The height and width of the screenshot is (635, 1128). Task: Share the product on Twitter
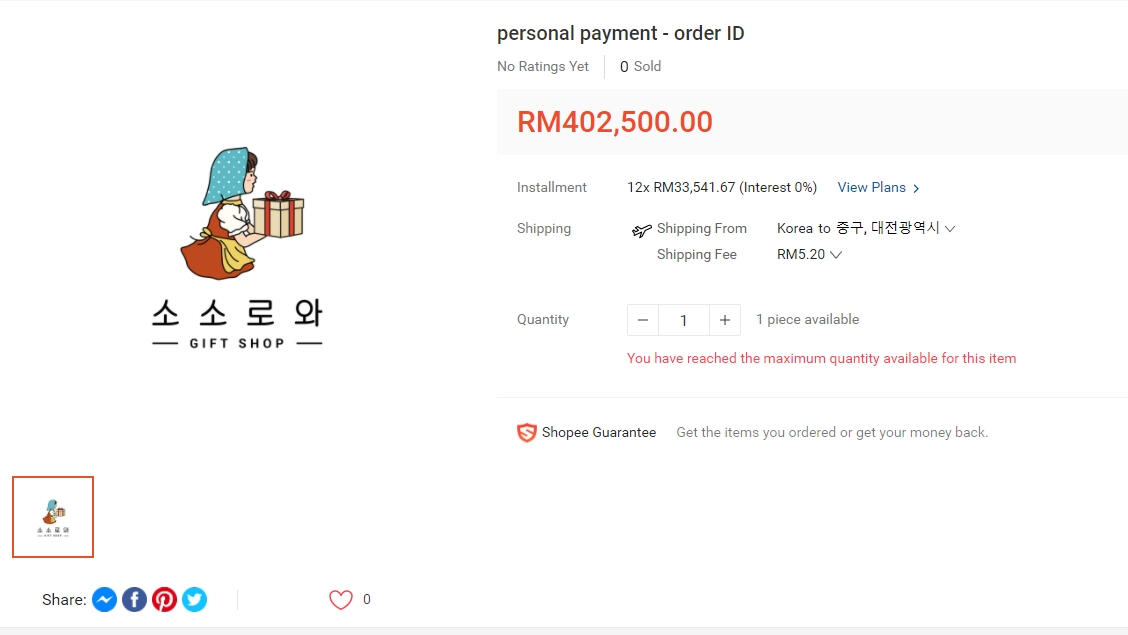point(195,599)
